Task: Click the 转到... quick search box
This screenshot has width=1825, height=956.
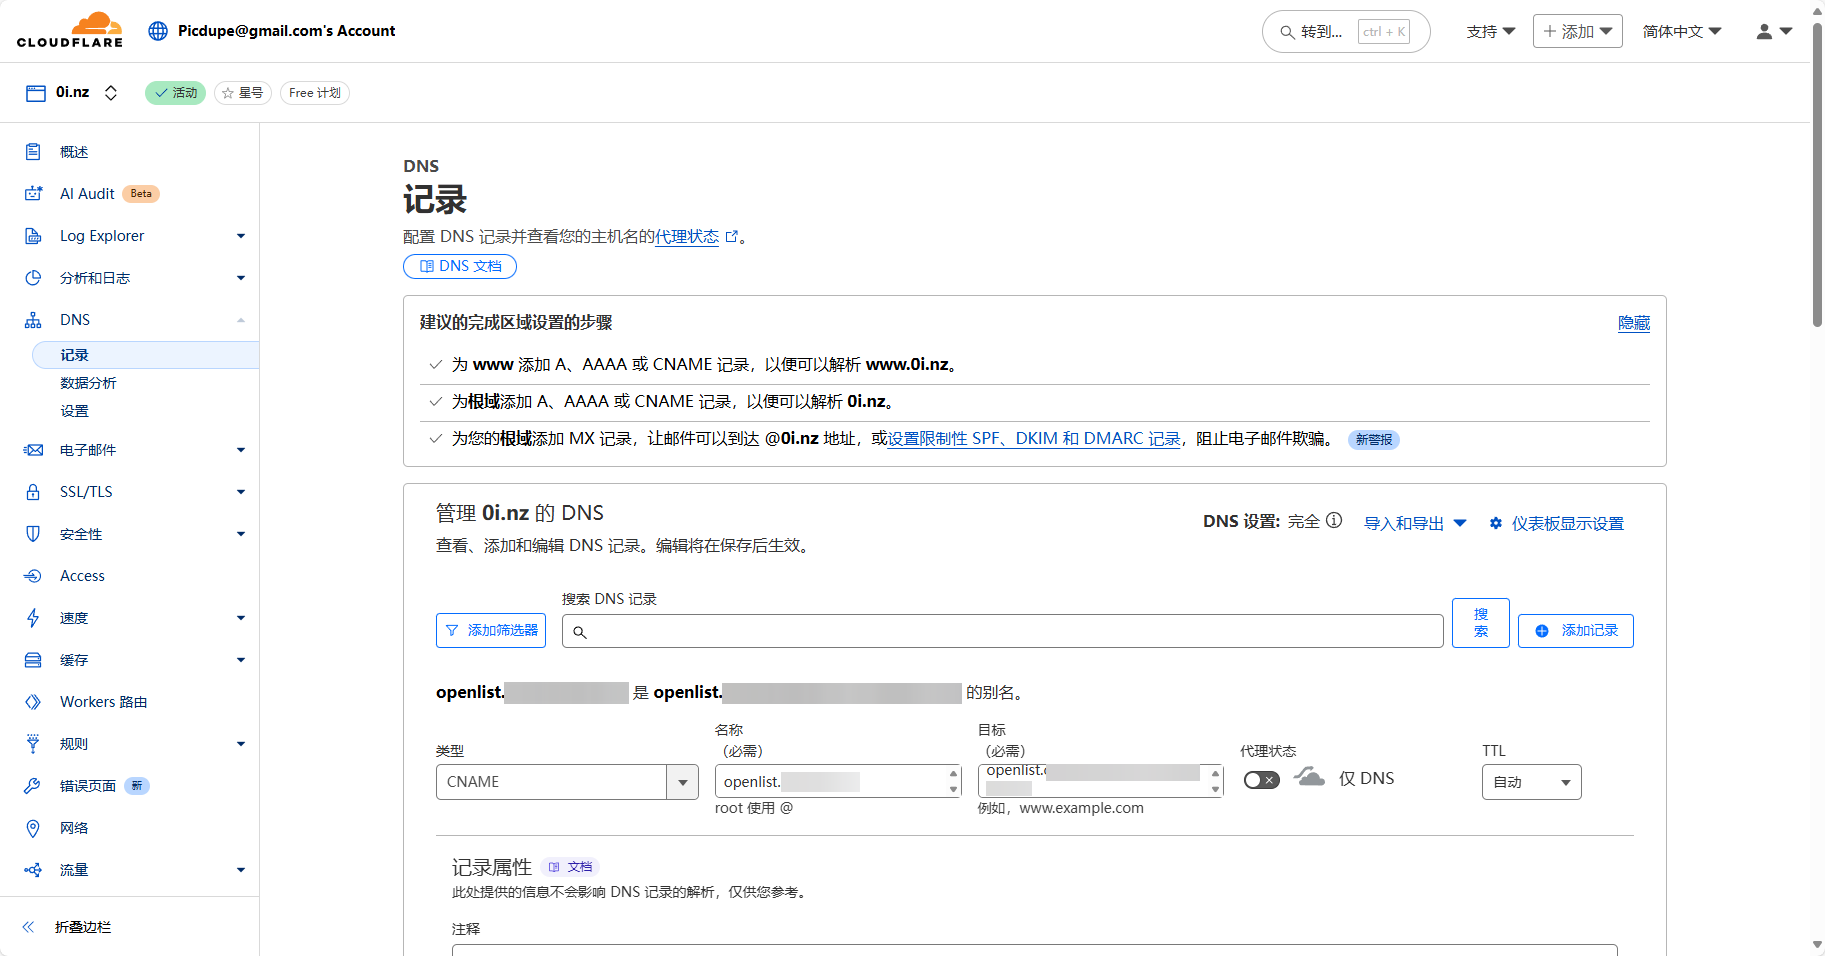Action: 1346,32
